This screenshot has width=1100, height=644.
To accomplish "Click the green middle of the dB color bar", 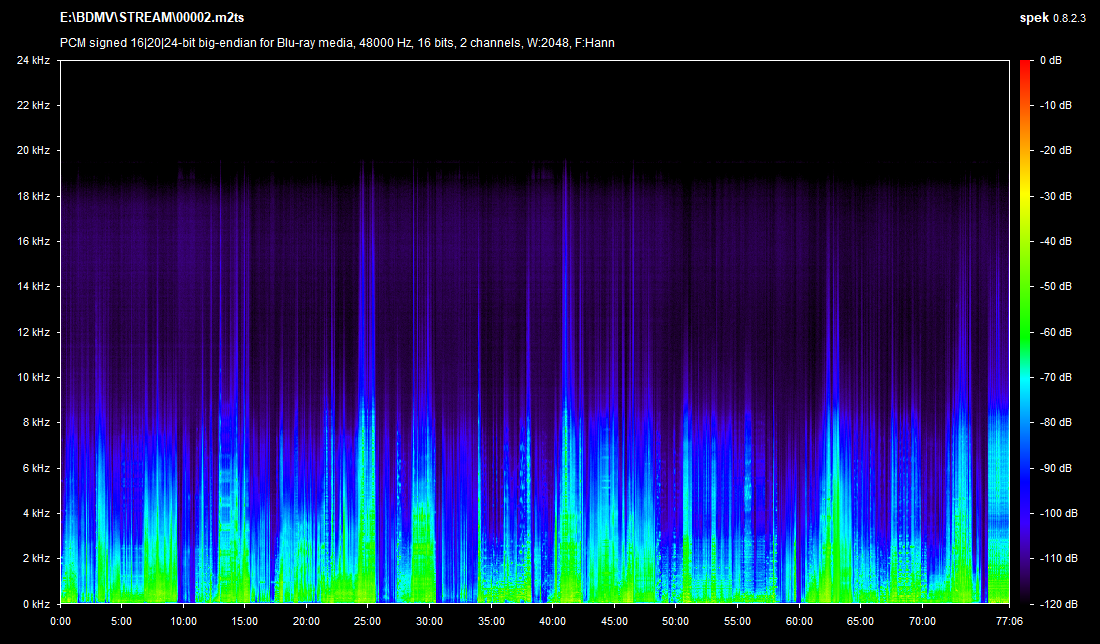I will [x=1024, y=332].
